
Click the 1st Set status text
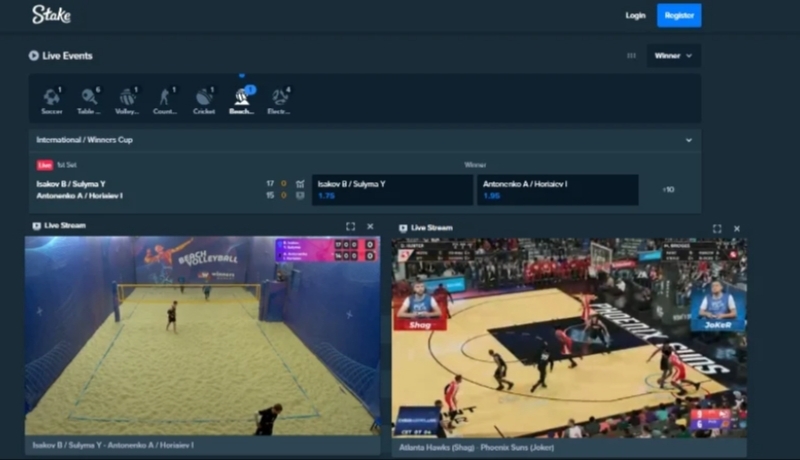[67, 165]
